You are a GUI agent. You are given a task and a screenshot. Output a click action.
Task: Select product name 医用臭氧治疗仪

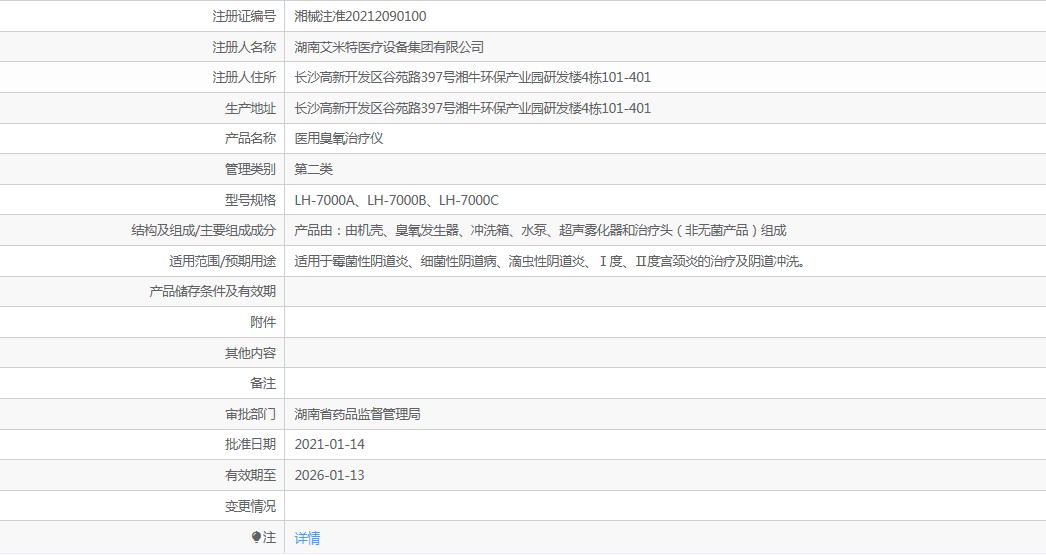pyautogui.click(x=339, y=138)
